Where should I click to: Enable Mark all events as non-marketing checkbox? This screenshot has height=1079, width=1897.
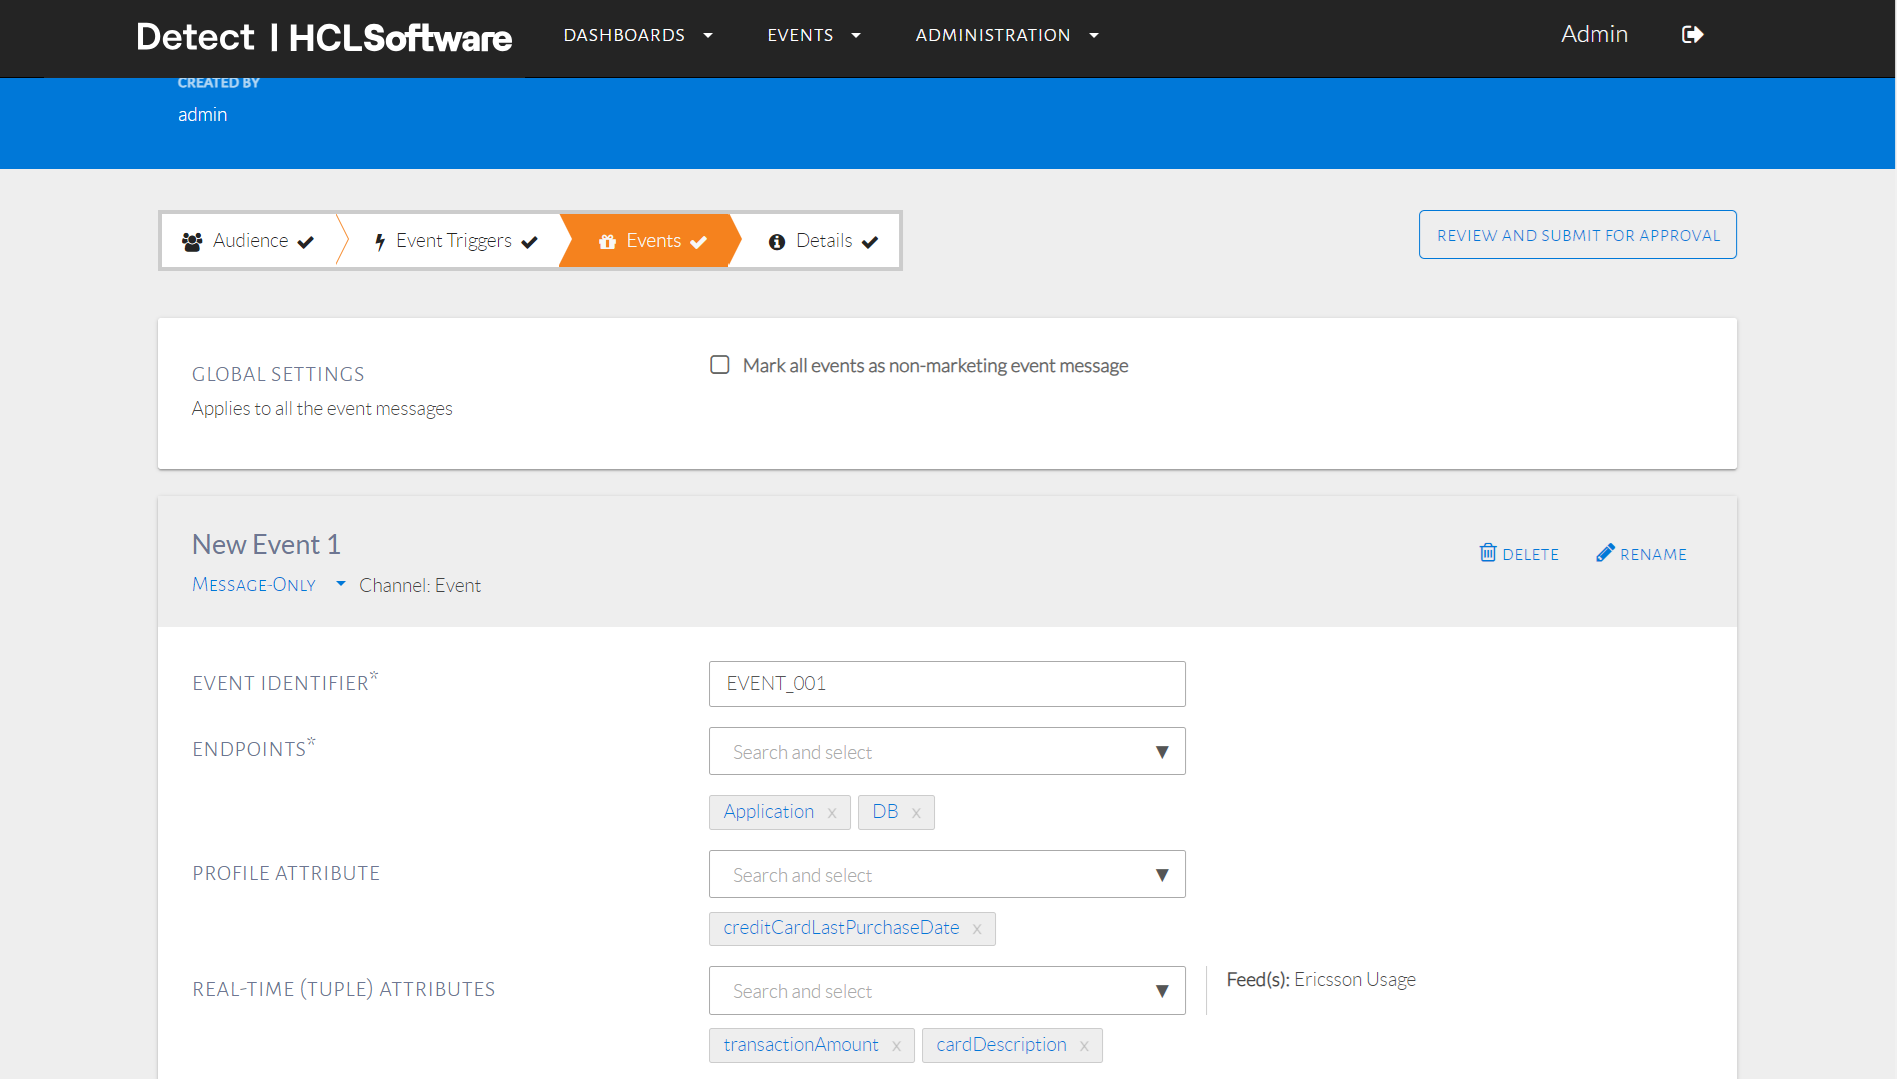click(x=720, y=365)
